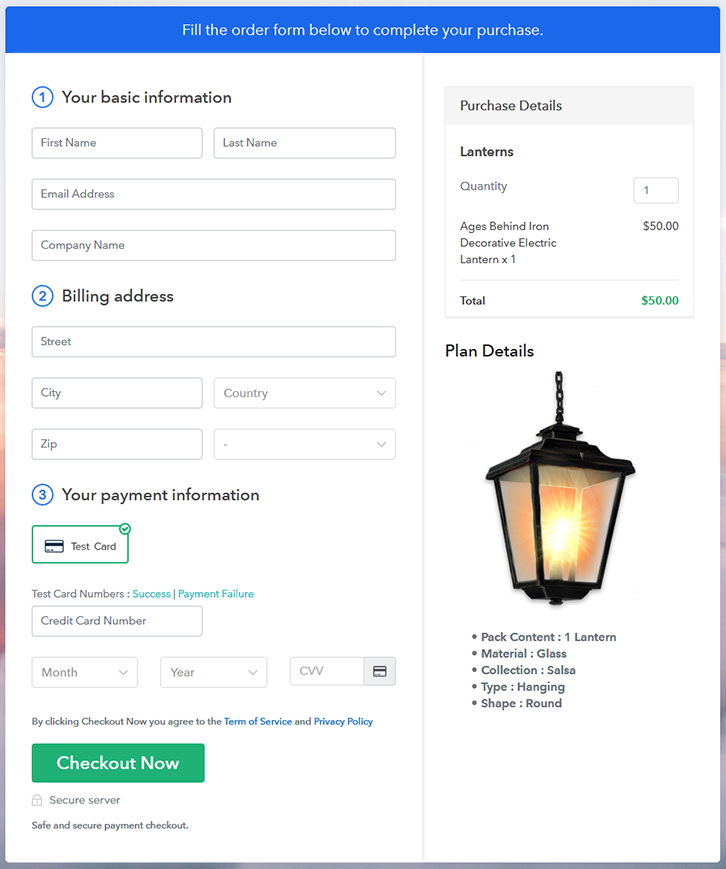Image resolution: width=726 pixels, height=869 pixels.
Task: Click the Secure server lock icon
Action: tap(37, 800)
